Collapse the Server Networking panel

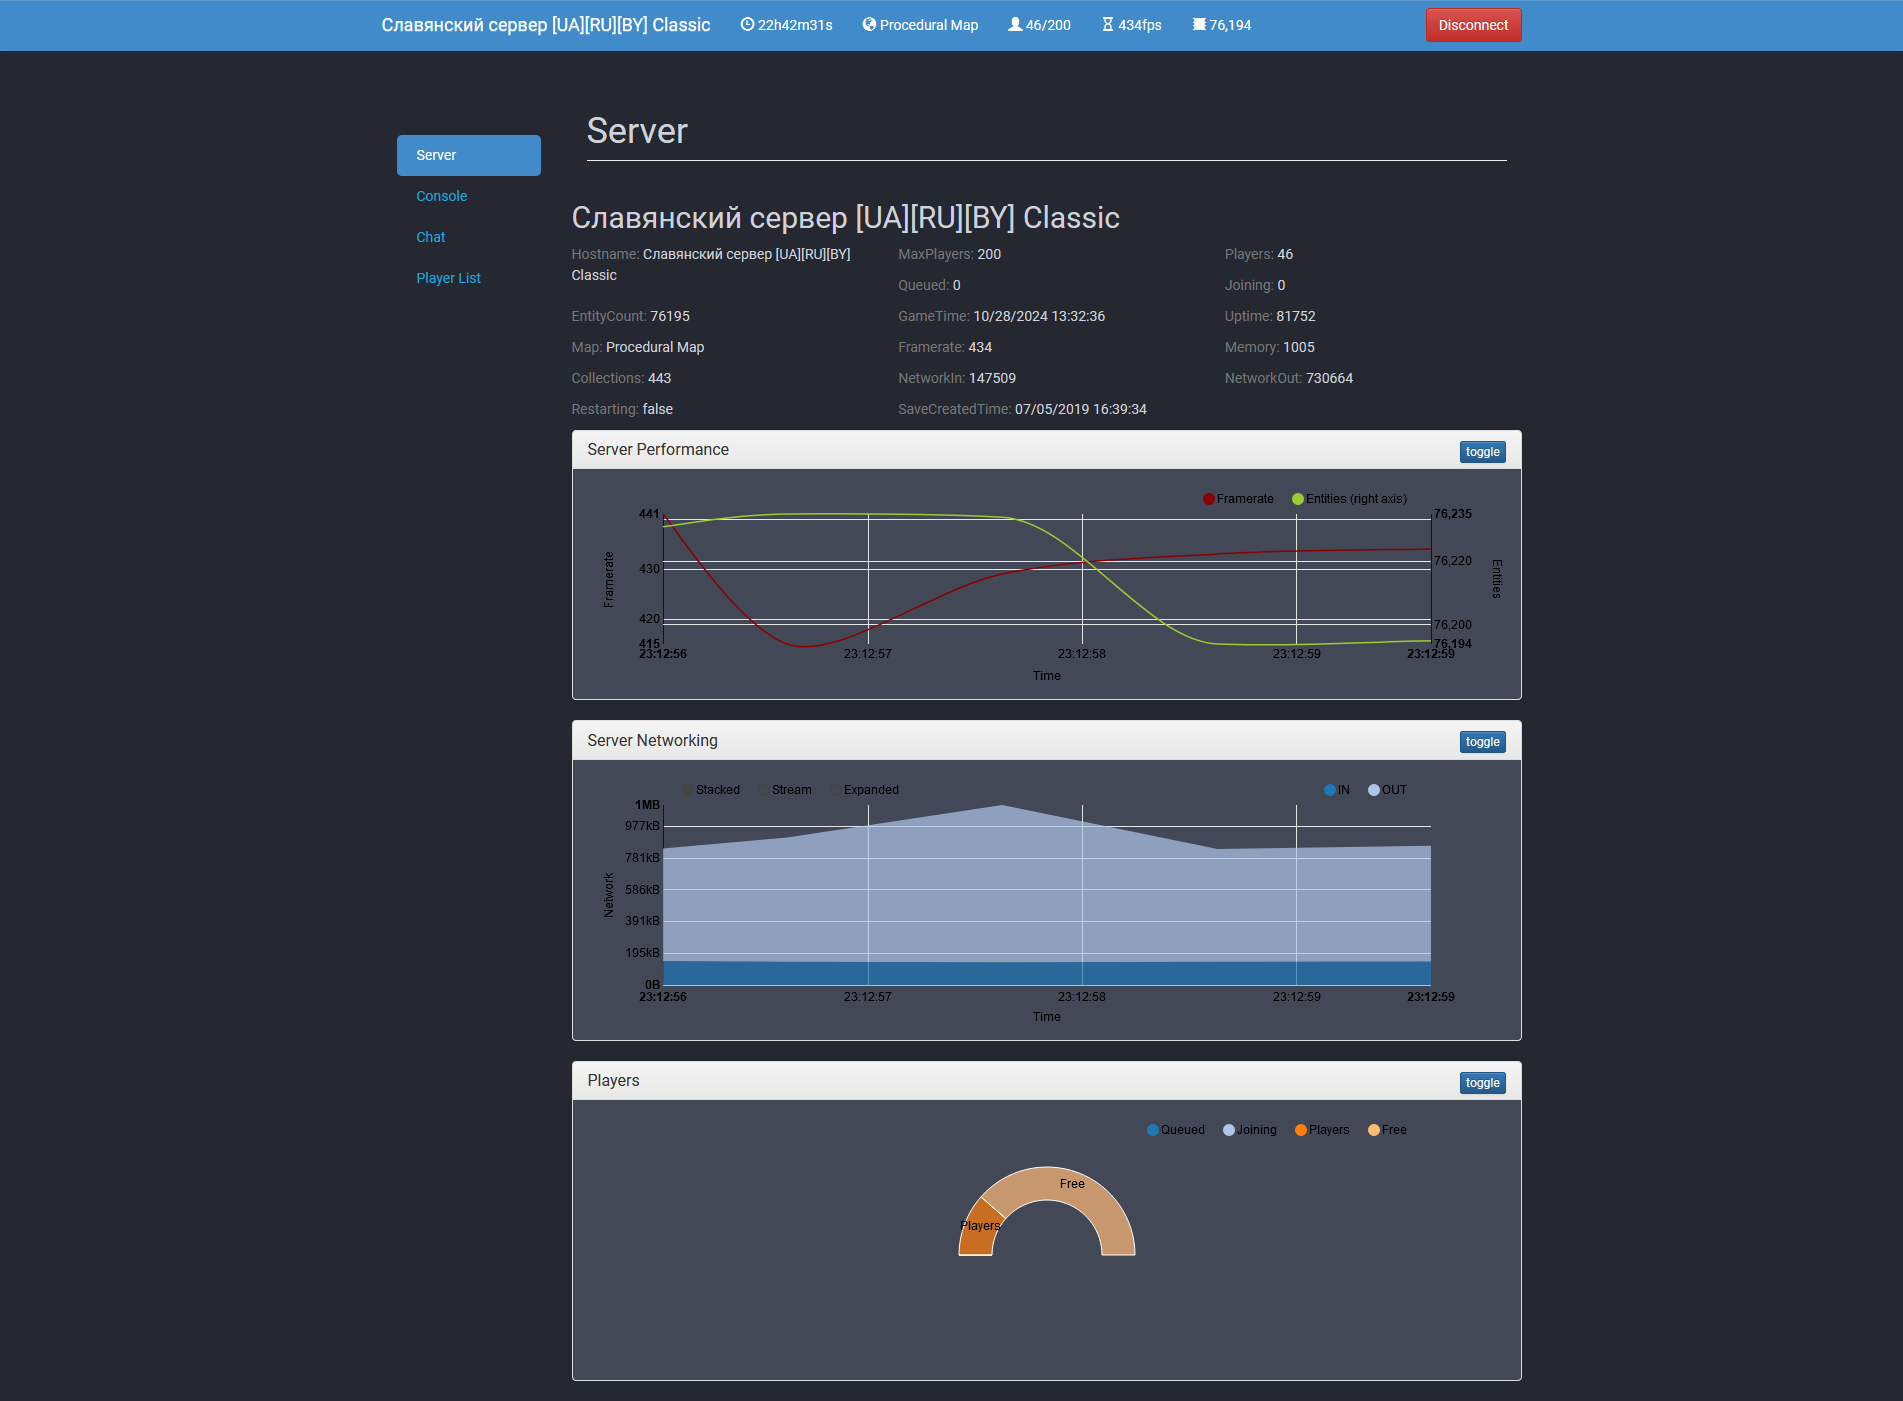coord(1482,742)
